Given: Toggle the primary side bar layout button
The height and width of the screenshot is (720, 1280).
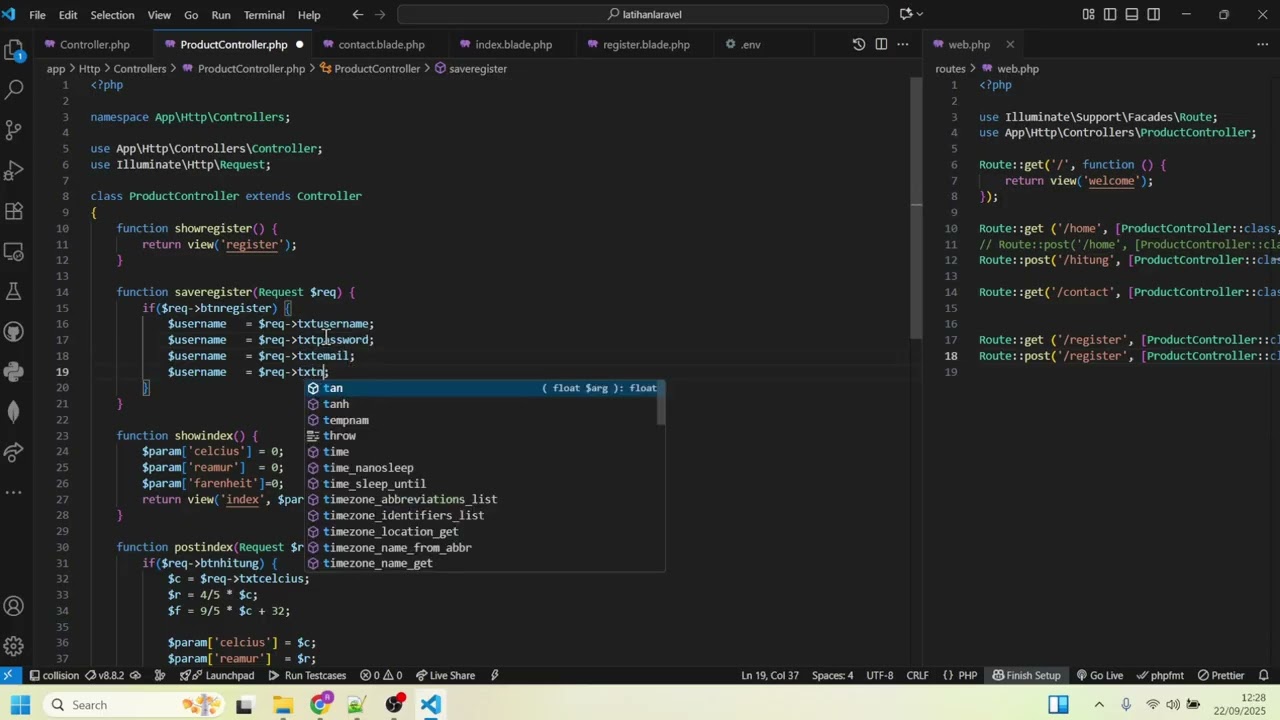Looking at the screenshot, I should click(1110, 15).
